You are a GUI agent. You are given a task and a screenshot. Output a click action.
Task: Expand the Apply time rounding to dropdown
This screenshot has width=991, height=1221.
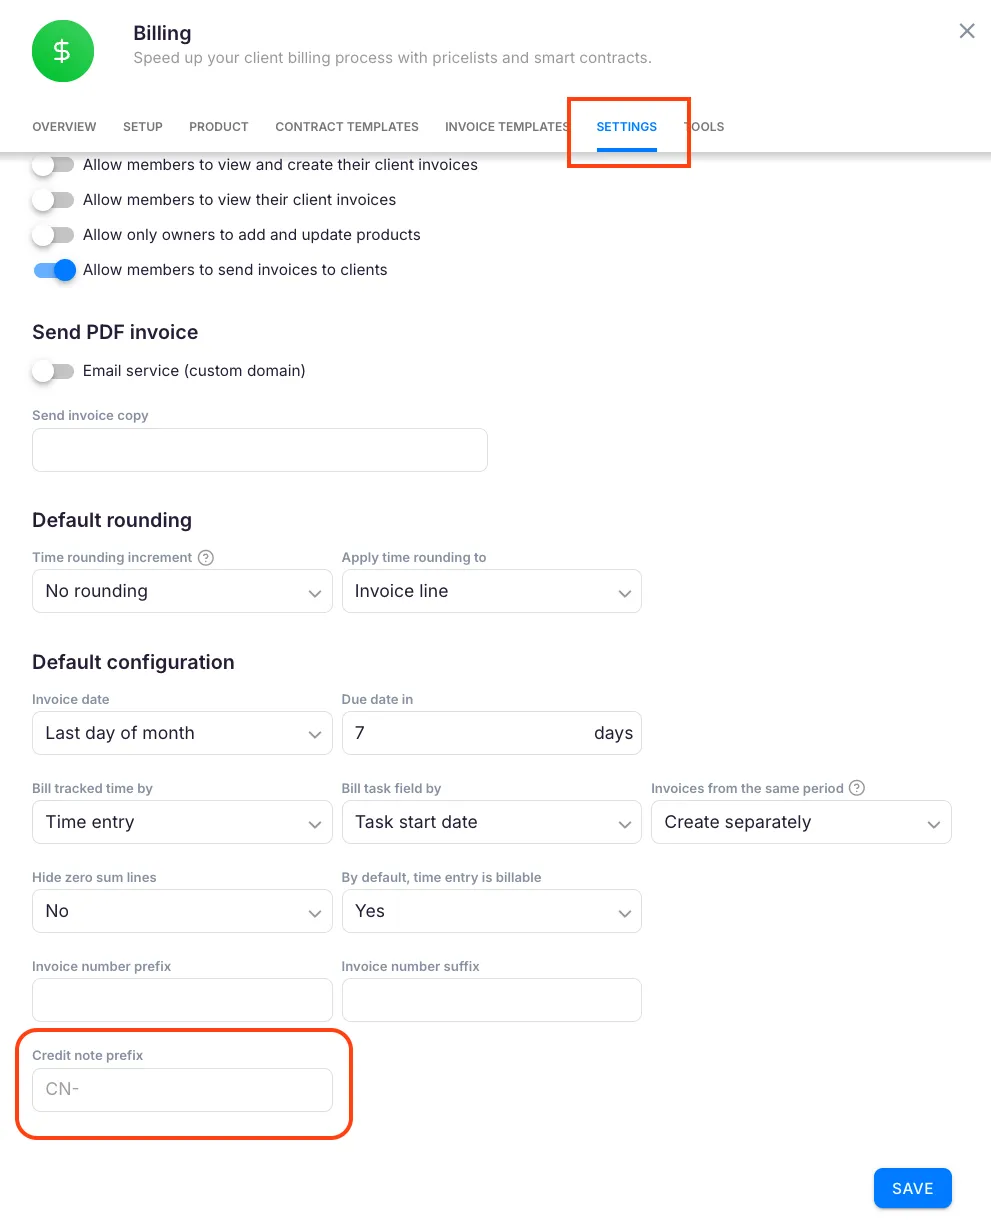[x=491, y=591]
